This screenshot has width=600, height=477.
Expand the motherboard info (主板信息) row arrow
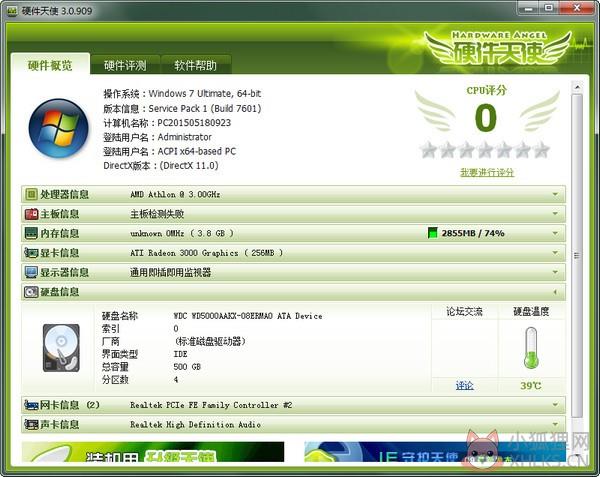click(x=555, y=213)
